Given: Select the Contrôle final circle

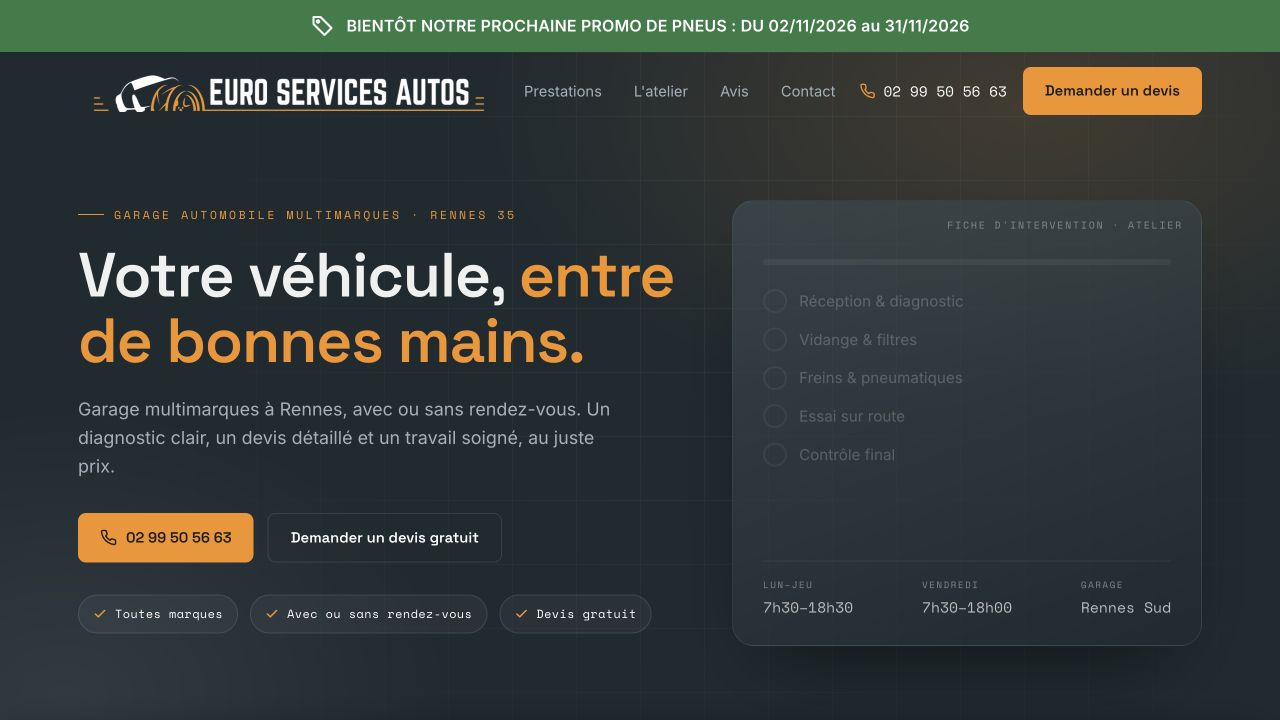Looking at the screenshot, I should 775,455.
